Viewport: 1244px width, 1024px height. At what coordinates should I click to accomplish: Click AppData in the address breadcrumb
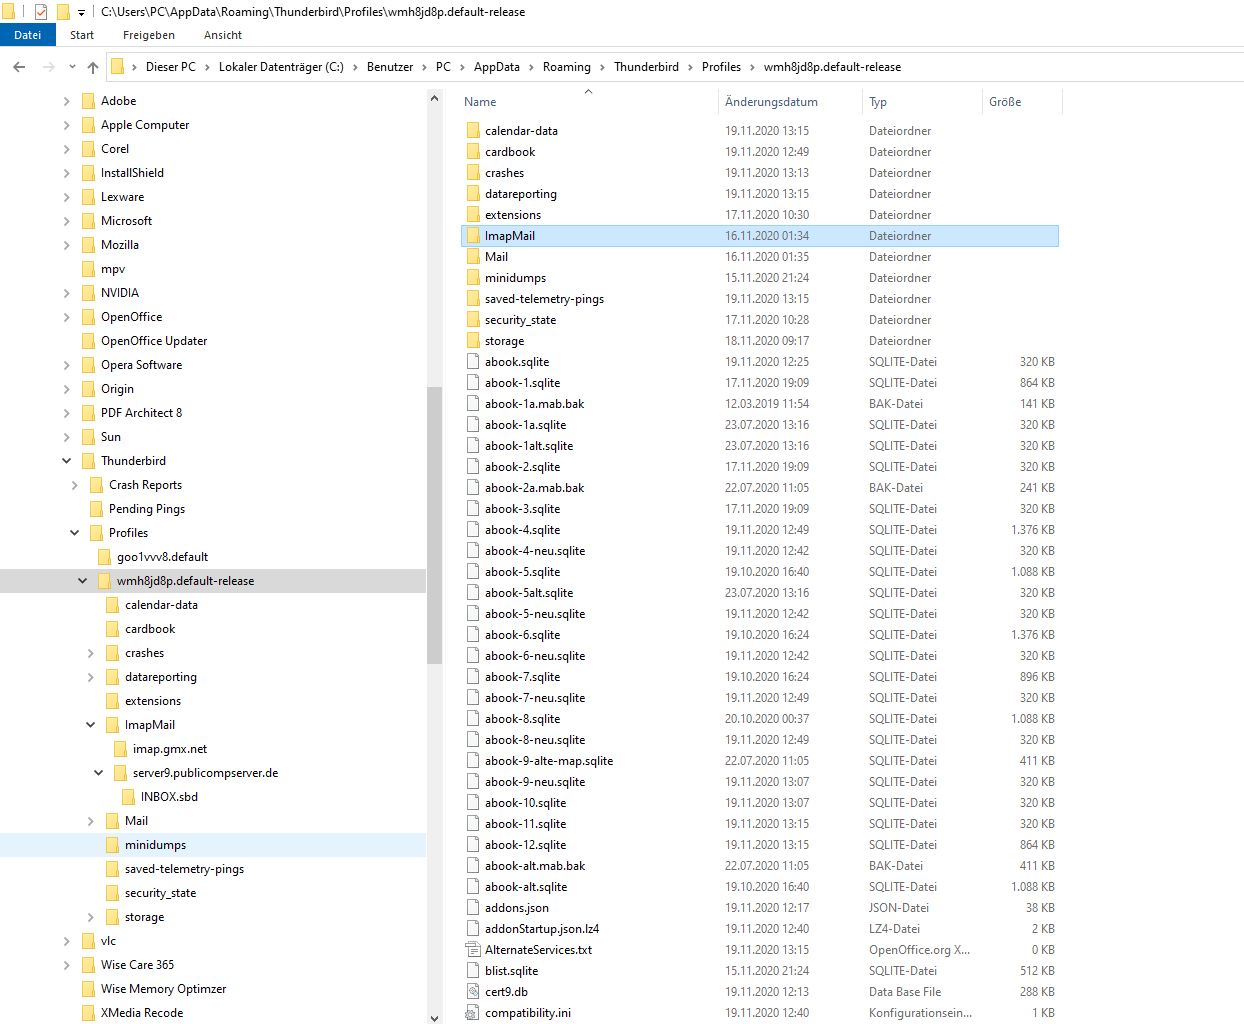tap(497, 67)
